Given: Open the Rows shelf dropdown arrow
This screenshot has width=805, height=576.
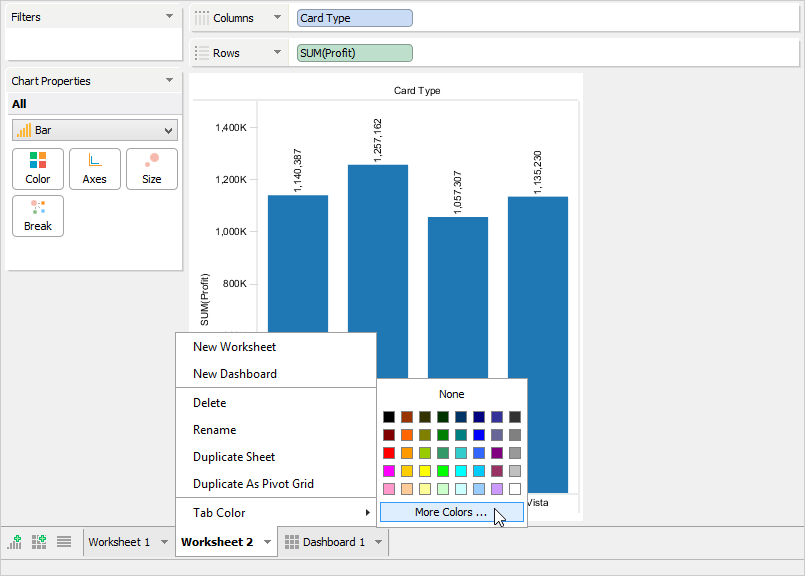Looking at the screenshot, I should click(277, 52).
